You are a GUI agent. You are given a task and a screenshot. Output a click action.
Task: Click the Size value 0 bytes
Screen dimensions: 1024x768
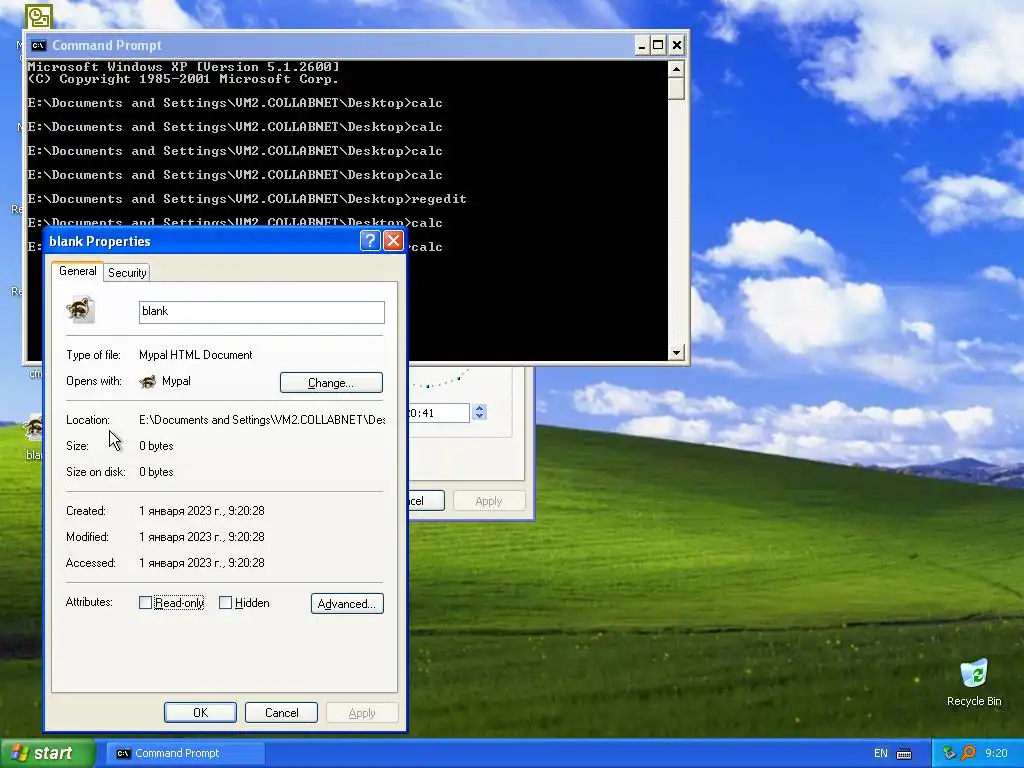coord(156,446)
